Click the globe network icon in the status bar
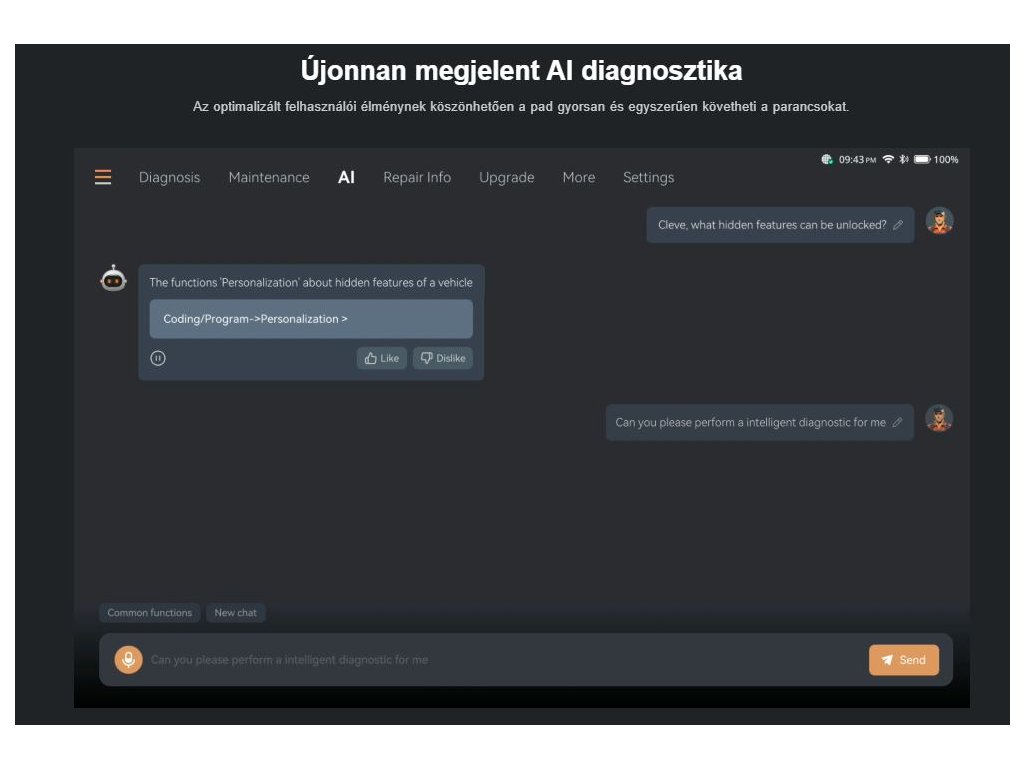Screen dimensions: 1024x768 pyautogui.click(x=827, y=159)
